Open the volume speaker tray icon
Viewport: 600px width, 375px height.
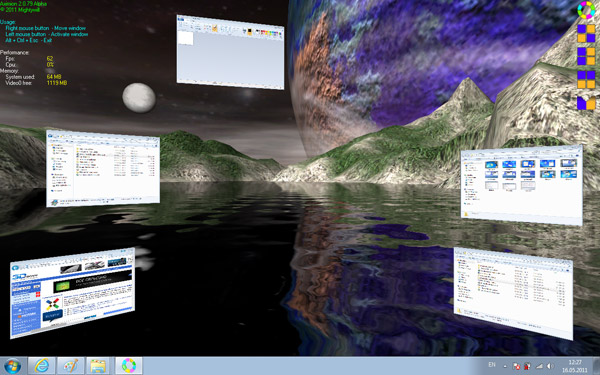550,366
